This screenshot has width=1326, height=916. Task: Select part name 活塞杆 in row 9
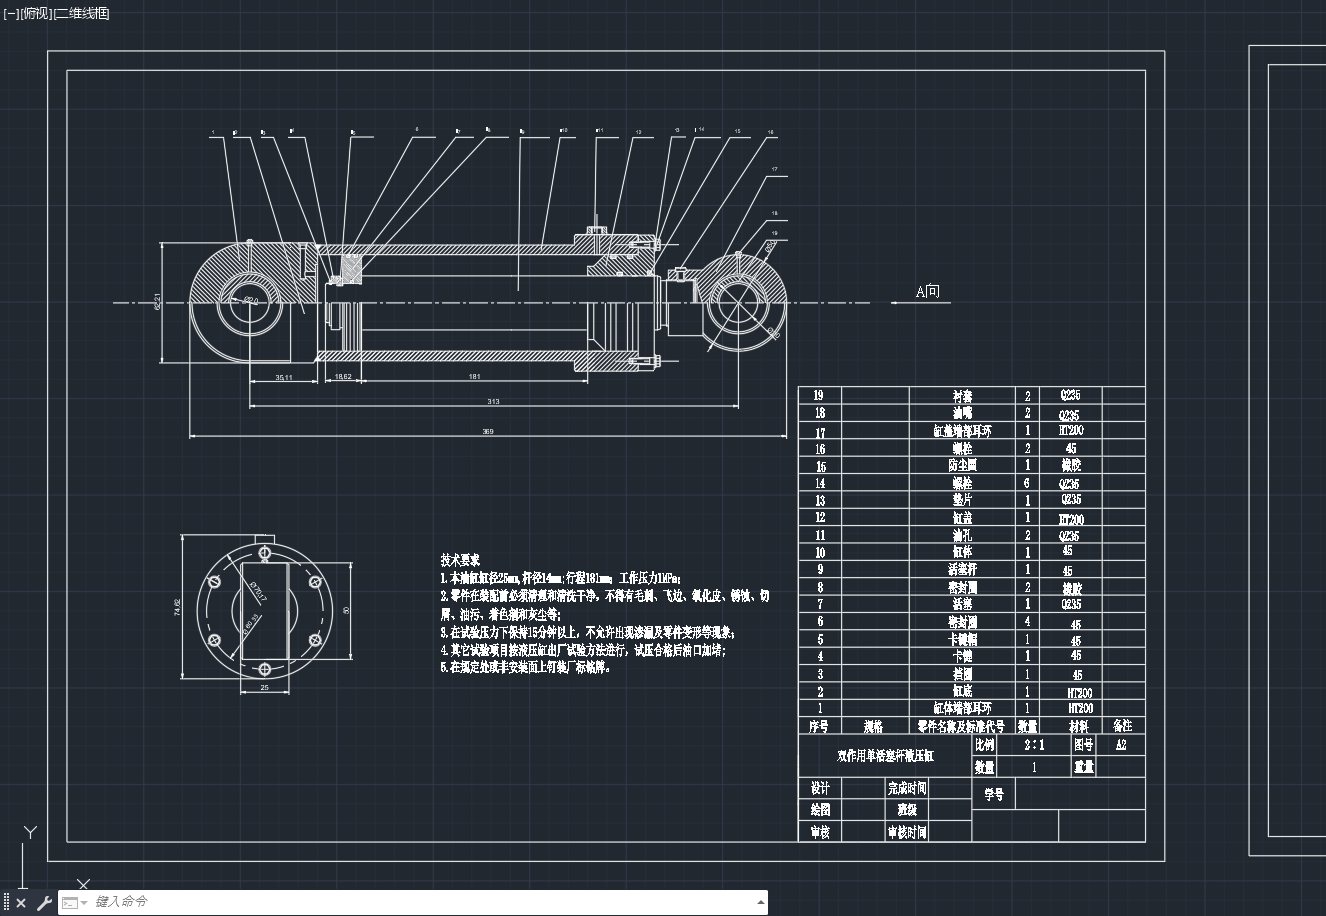962,569
